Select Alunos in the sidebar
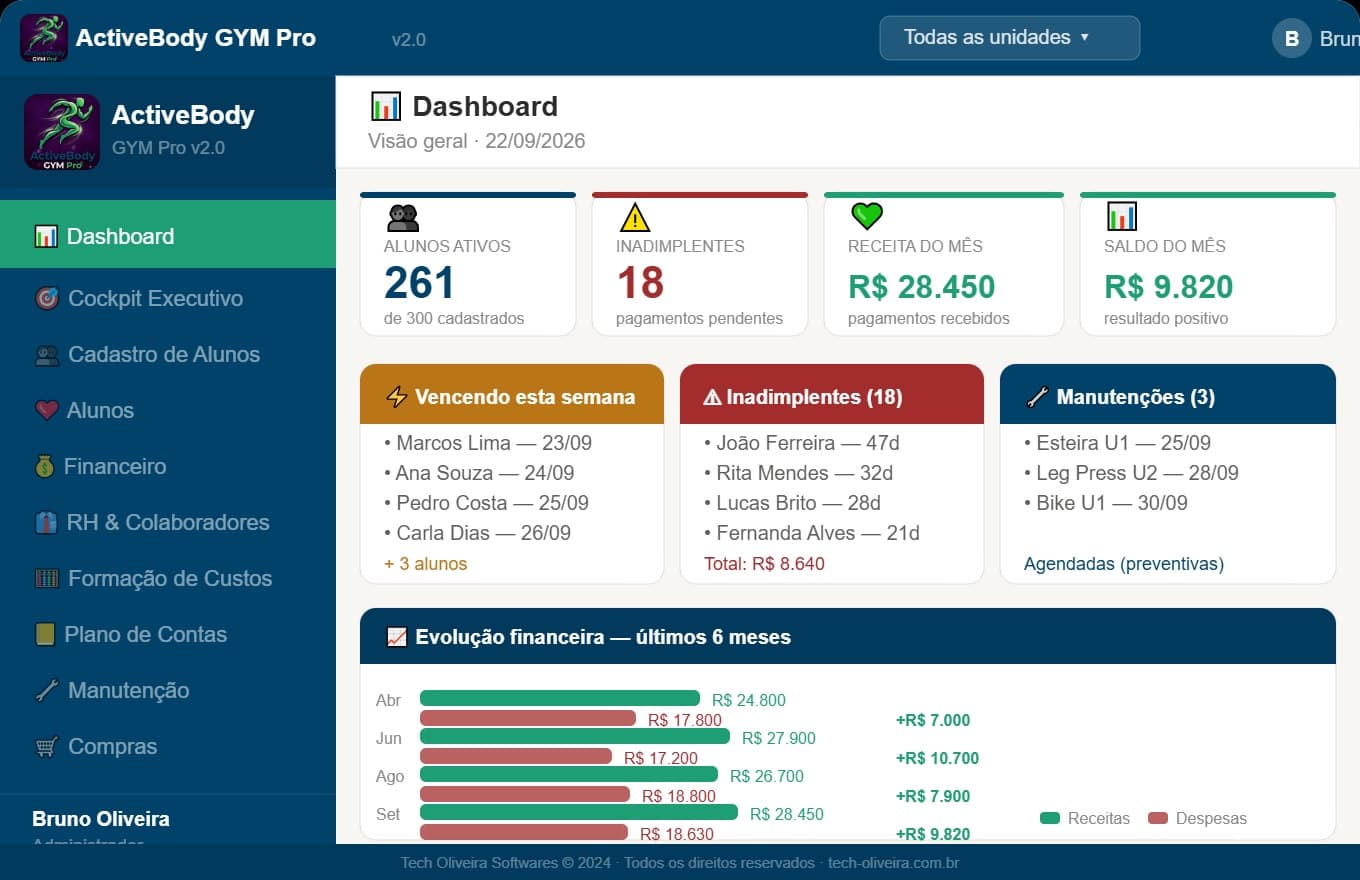 pos(168,410)
